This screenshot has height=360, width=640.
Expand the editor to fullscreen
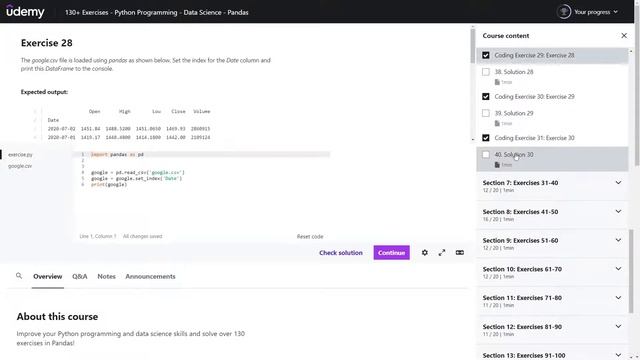pos(442,253)
